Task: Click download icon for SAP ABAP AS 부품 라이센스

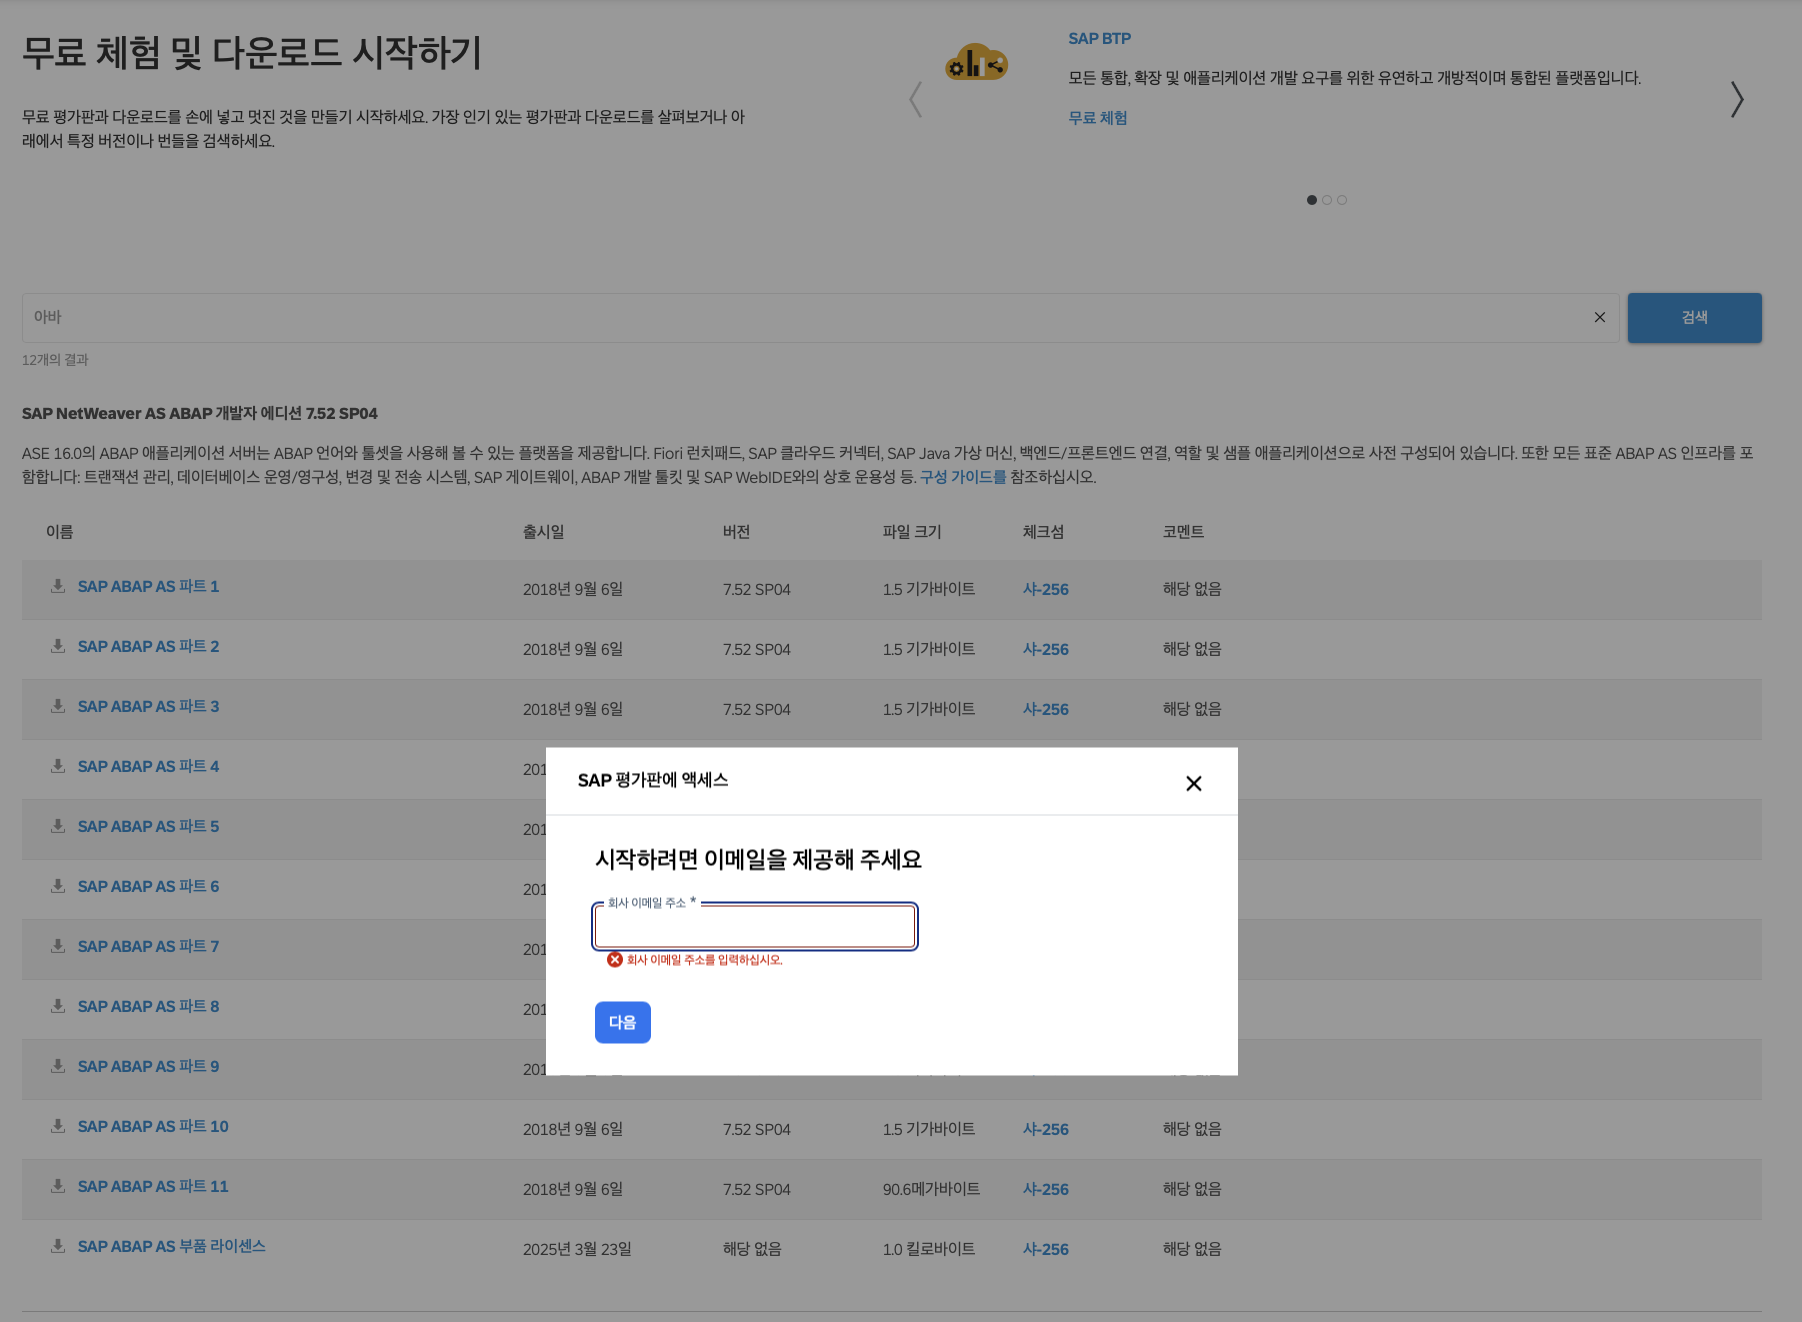Action: pos(58,1246)
